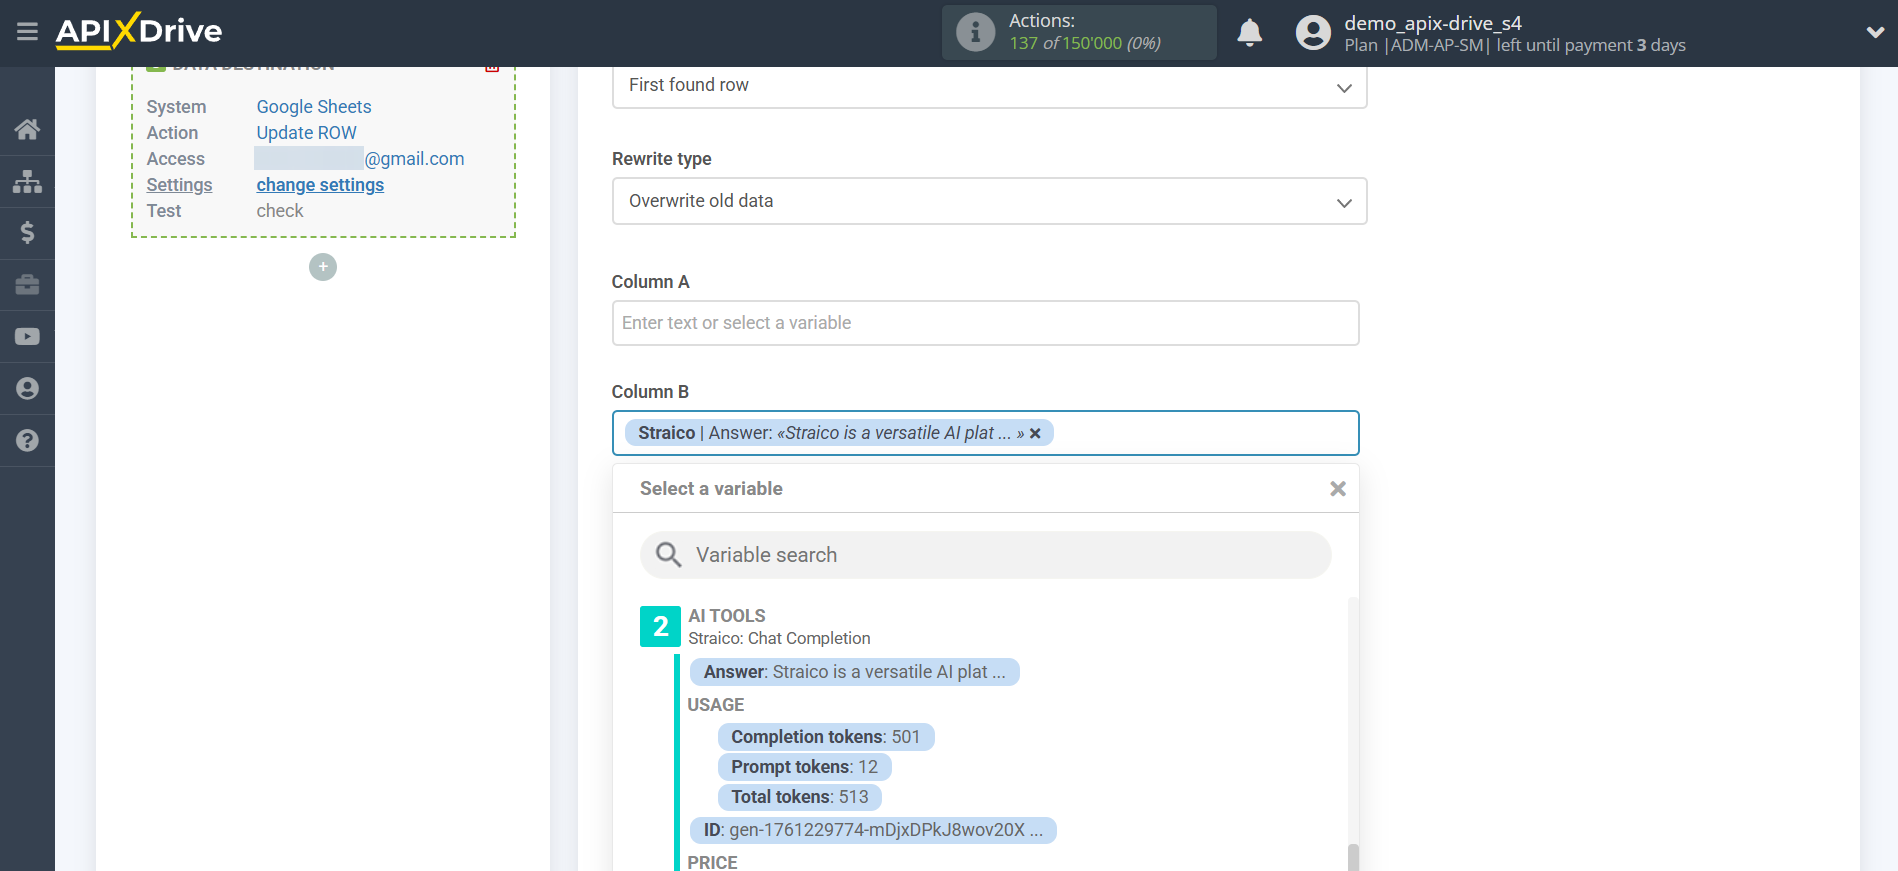Select the Total tokens variable
The image size is (1898, 871).
click(799, 797)
